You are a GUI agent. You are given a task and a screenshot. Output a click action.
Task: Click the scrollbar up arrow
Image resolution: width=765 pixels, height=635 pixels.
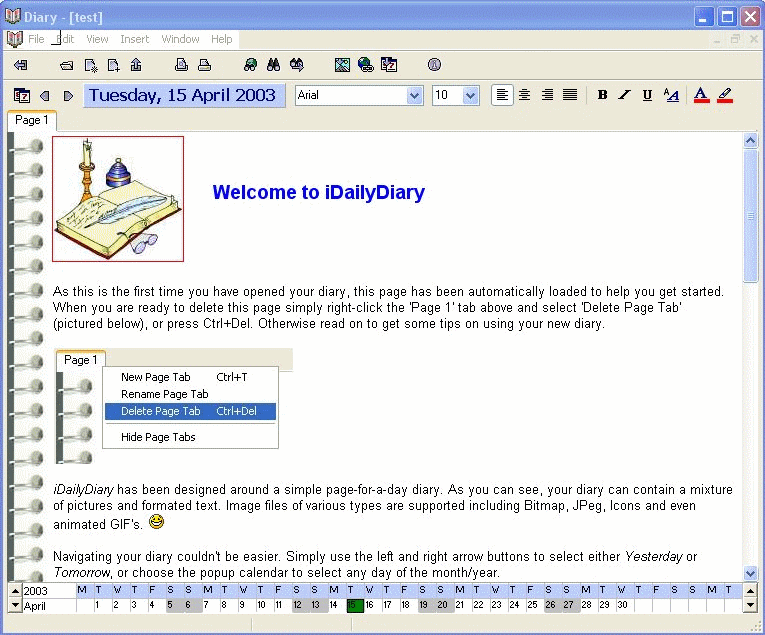750,141
